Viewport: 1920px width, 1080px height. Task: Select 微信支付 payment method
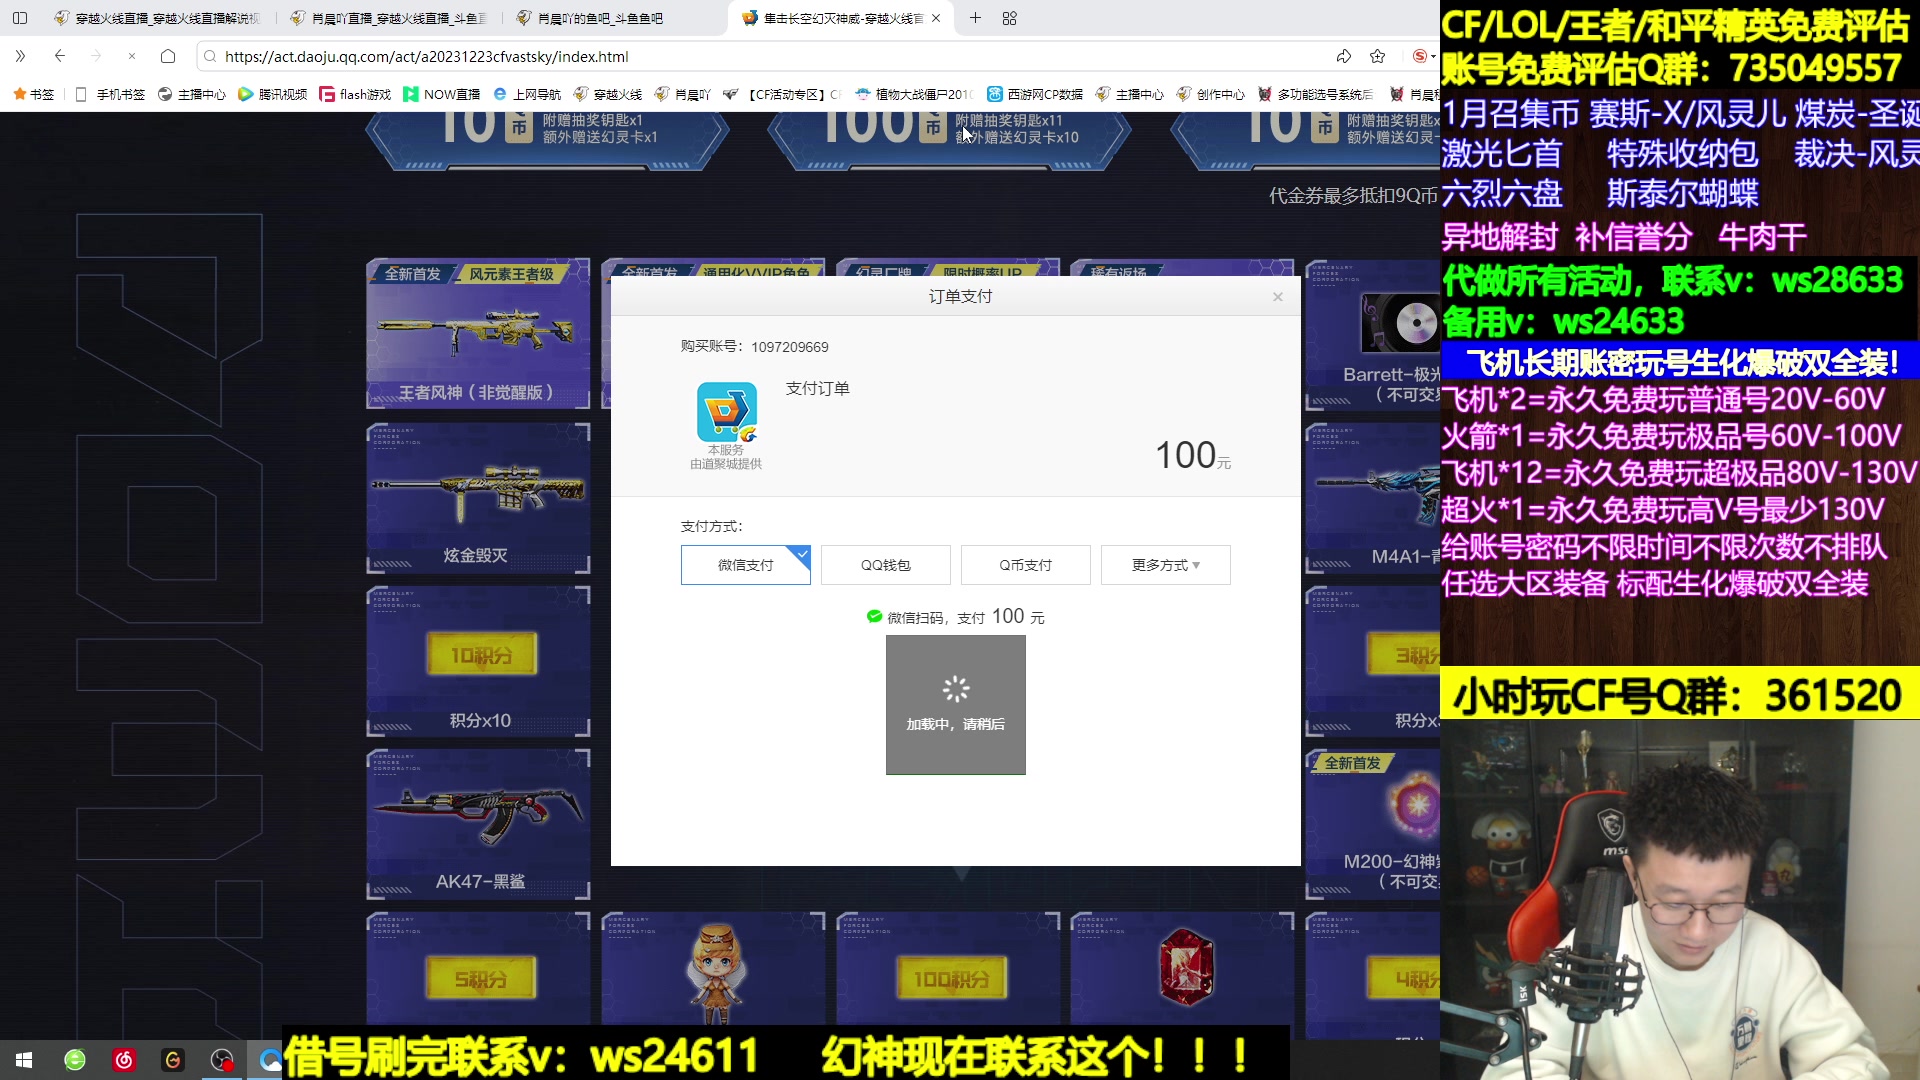746,565
